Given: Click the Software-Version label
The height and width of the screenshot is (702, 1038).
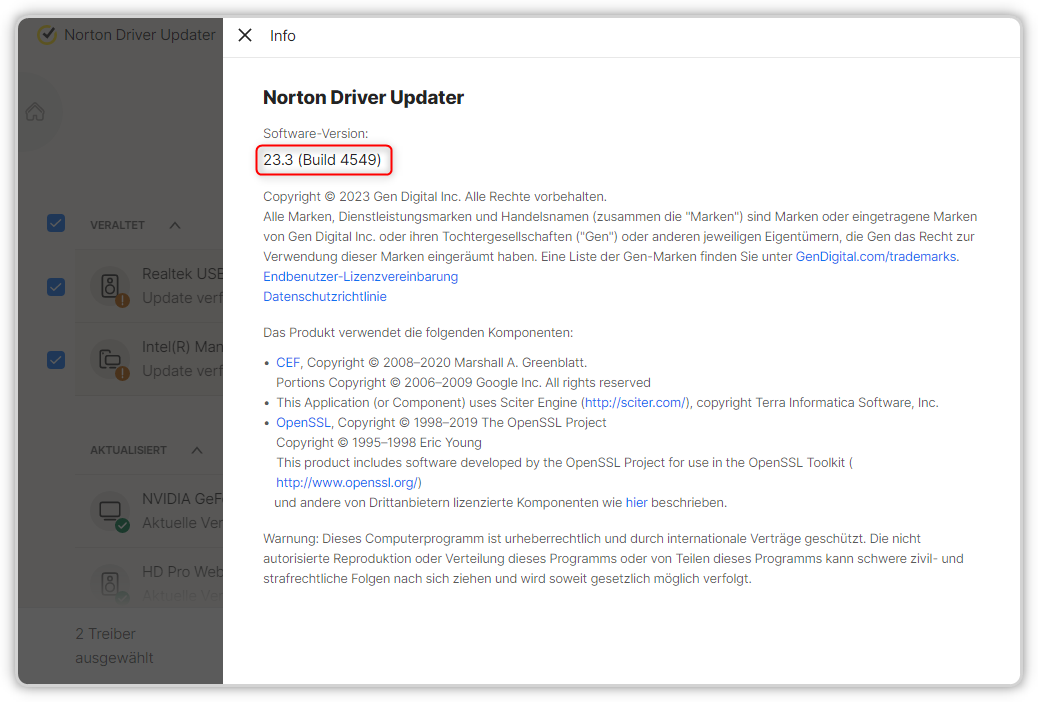Looking at the screenshot, I should [x=316, y=133].
